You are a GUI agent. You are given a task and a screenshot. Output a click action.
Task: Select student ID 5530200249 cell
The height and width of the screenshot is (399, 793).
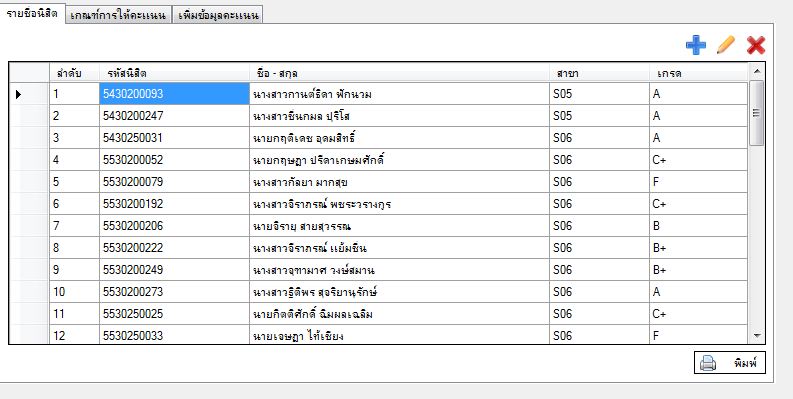click(174, 270)
